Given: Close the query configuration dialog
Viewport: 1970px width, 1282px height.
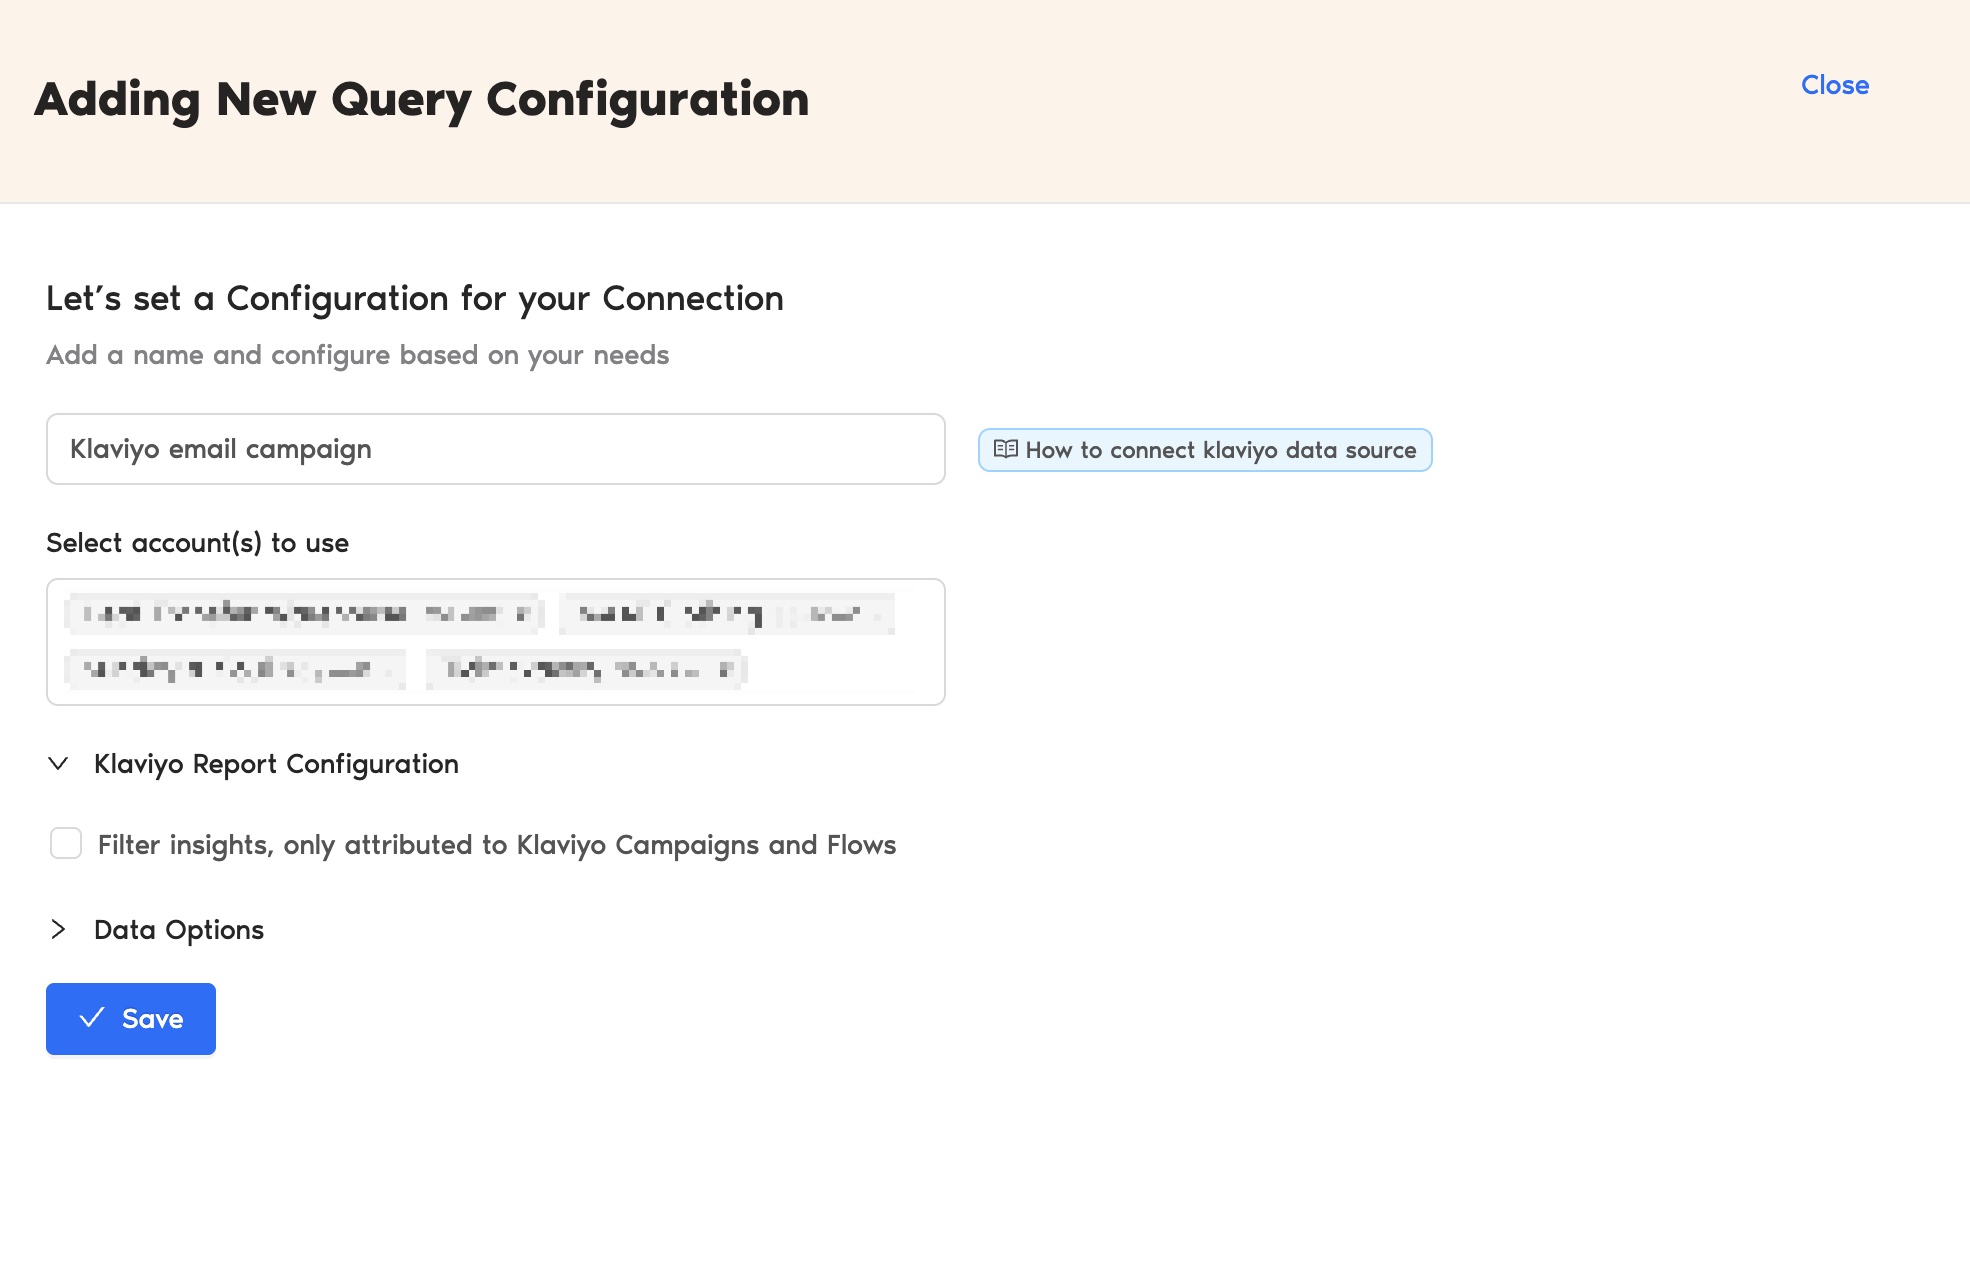Looking at the screenshot, I should pyautogui.click(x=1835, y=85).
